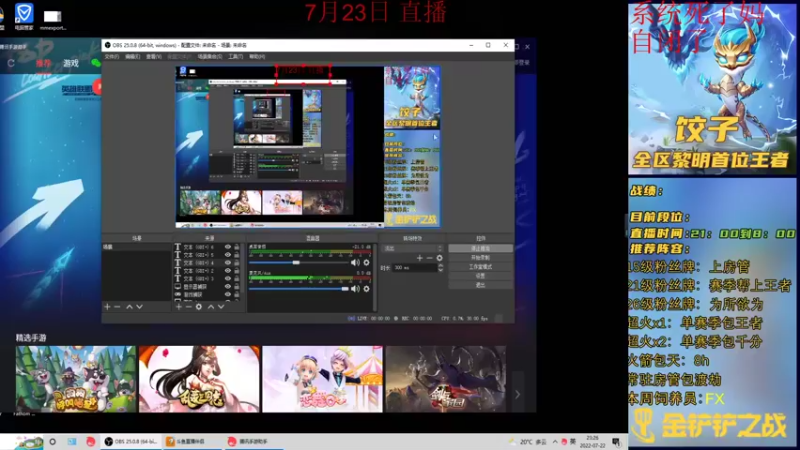Move selected source up in Sources panel
This screenshot has height=450, width=800.
point(211,307)
